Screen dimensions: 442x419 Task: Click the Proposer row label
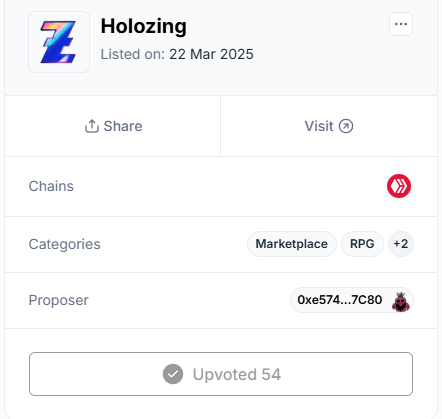[x=59, y=300]
